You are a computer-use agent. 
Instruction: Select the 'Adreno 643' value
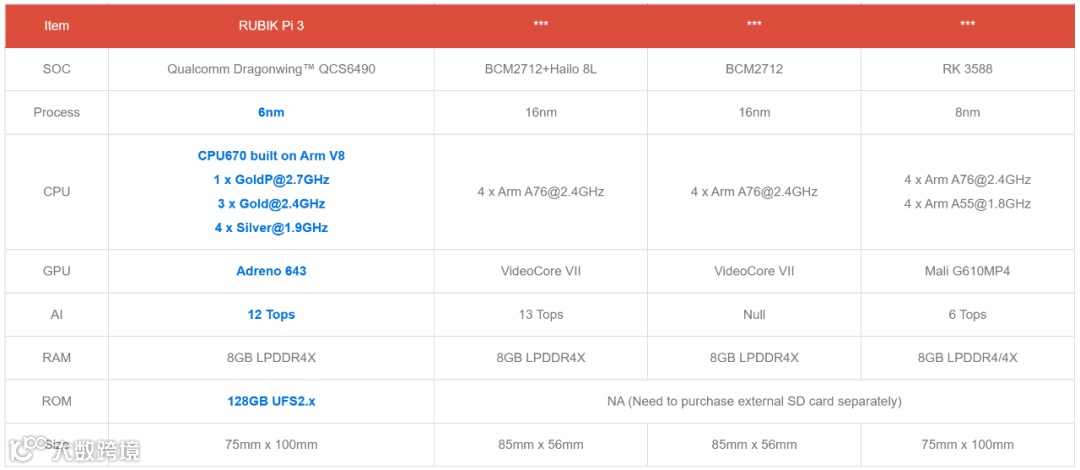pos(271,271)
